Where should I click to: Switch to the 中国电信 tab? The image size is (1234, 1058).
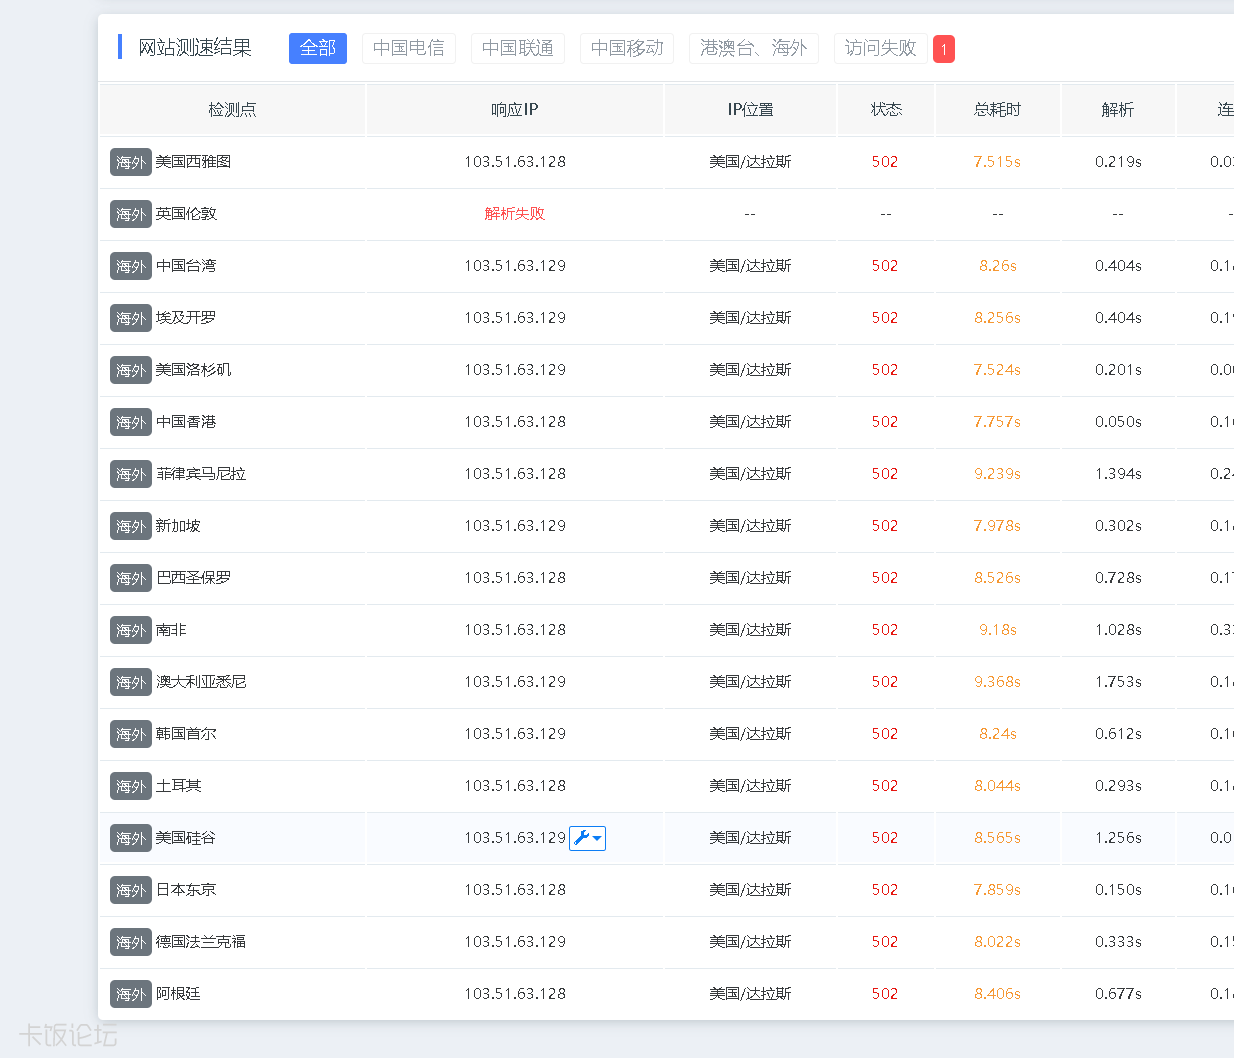pyautogui.click(x=409, y=48)
